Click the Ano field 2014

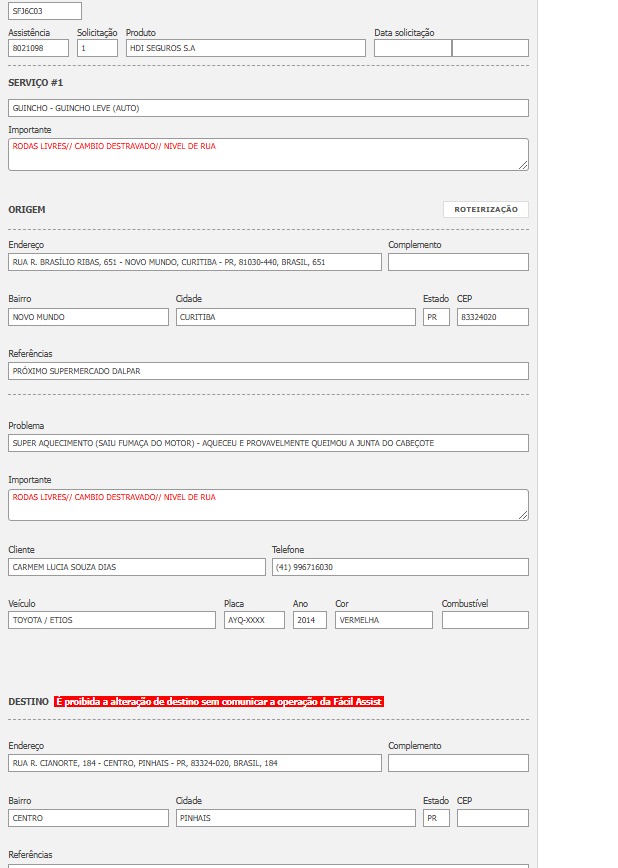[310, 620]
